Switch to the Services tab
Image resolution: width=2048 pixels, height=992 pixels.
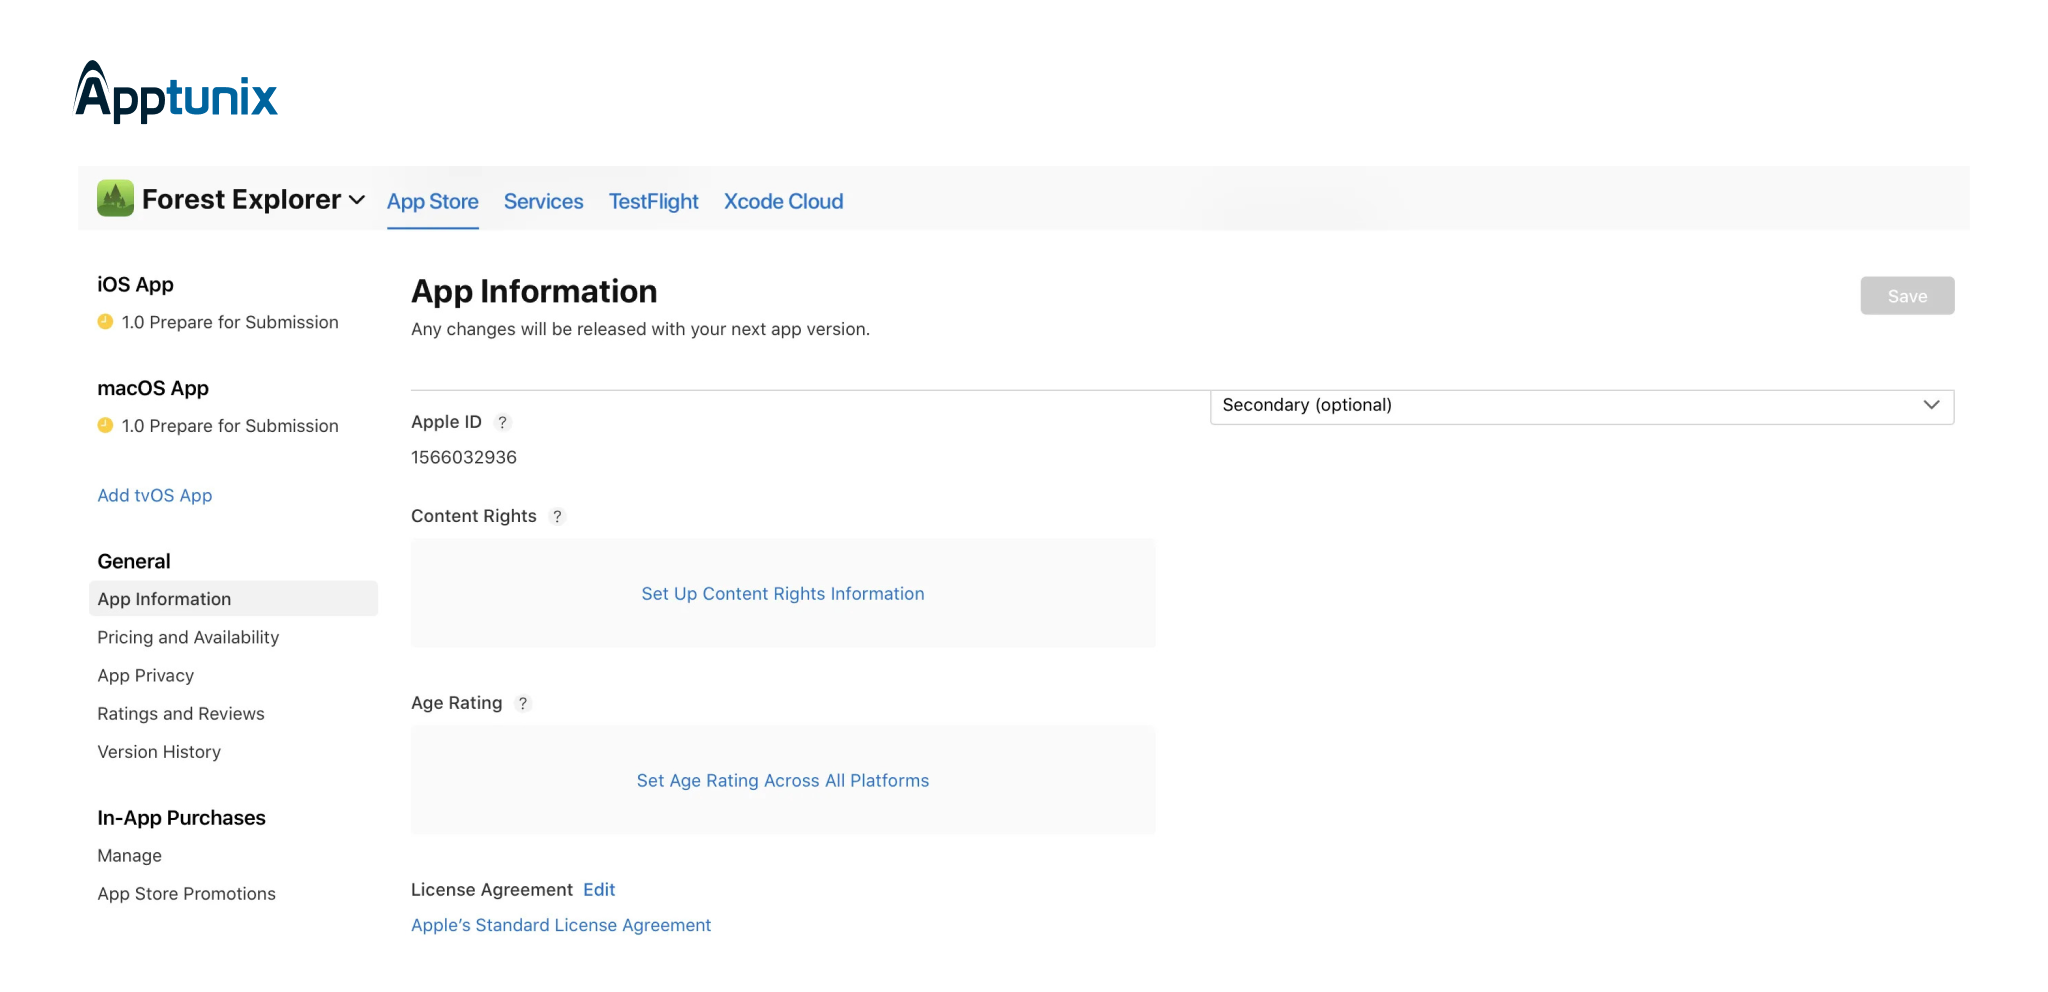pos(543,201)
